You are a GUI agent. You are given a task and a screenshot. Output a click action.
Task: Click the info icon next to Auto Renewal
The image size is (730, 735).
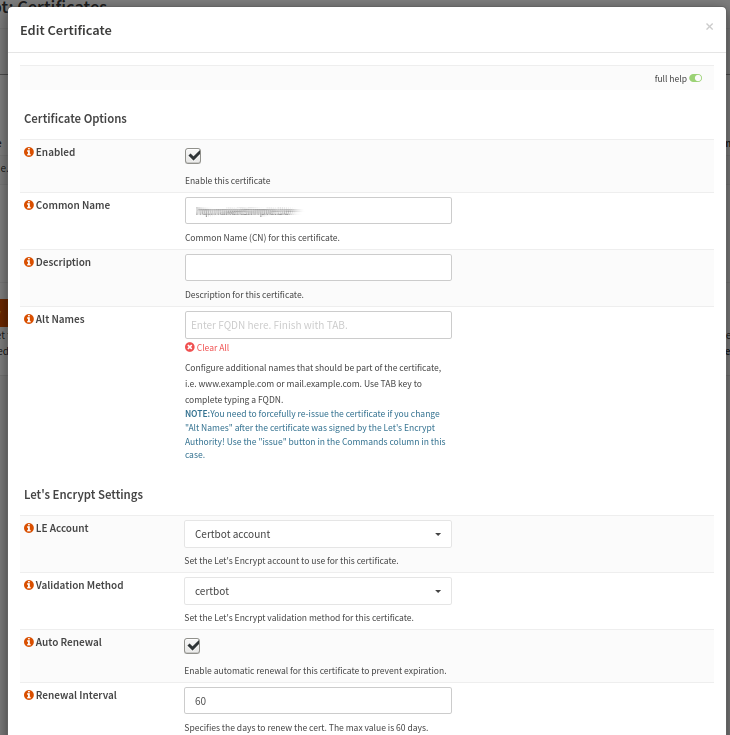pos(29,642)
